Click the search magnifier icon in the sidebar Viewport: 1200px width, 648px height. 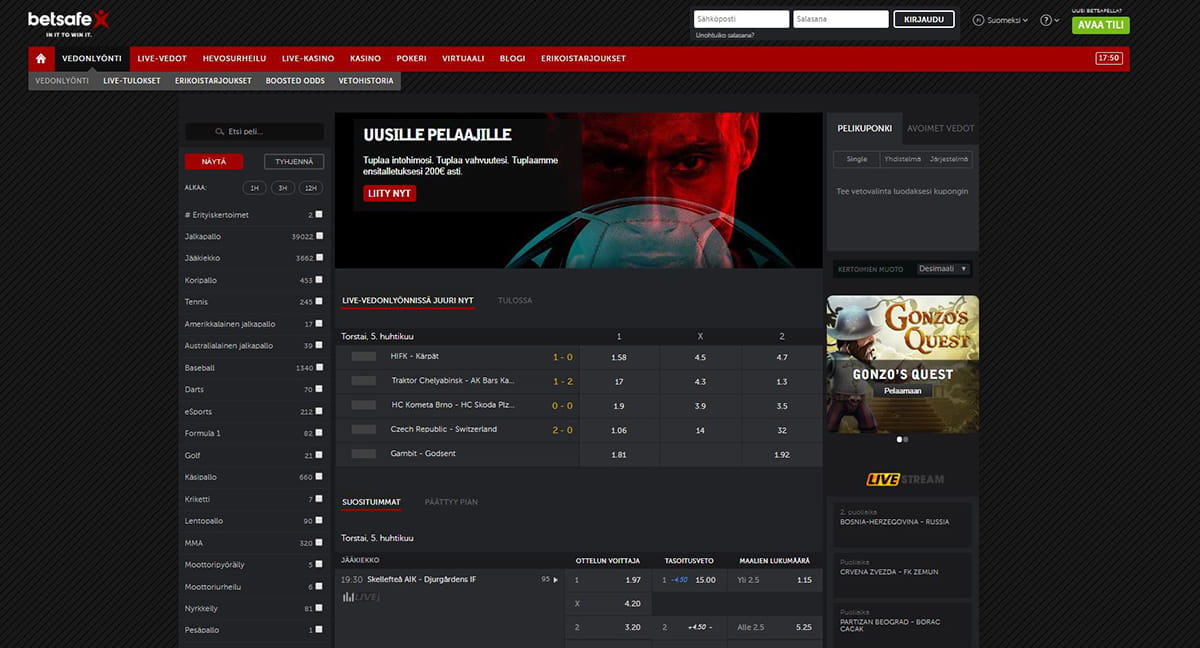click(x=219, y=132)
